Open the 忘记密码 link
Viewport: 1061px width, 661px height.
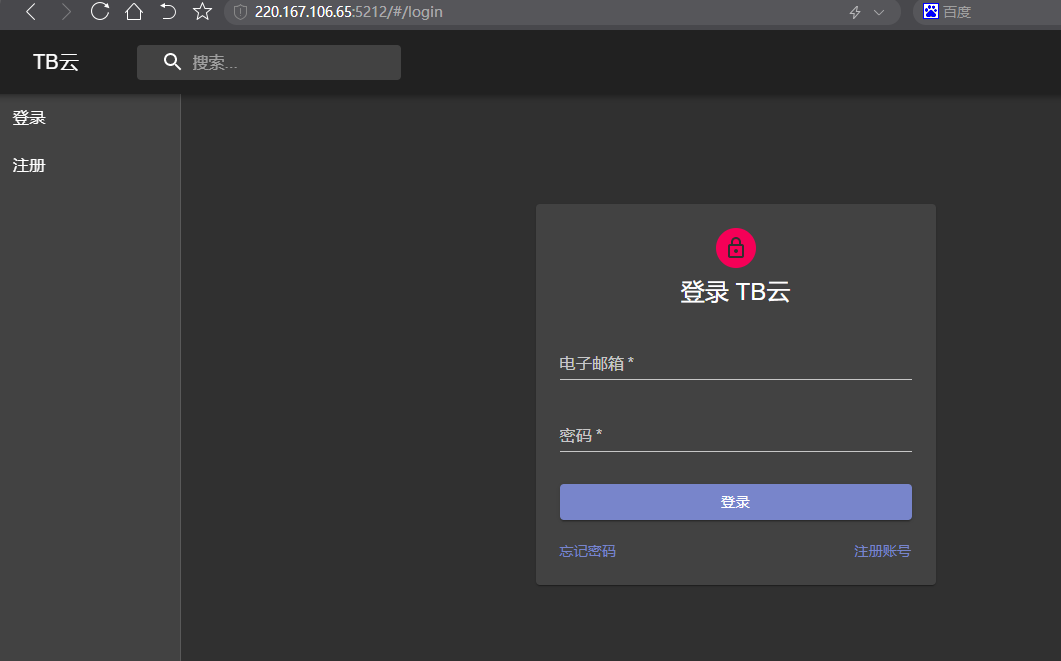click(587, 551)
